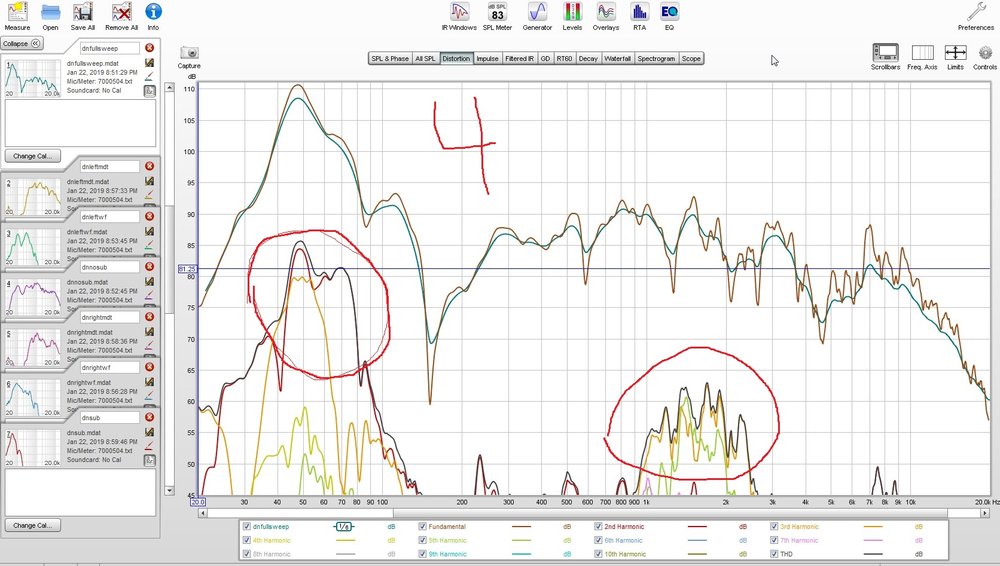
Task: Open graph Controls gear
Action: coord(985,57)
